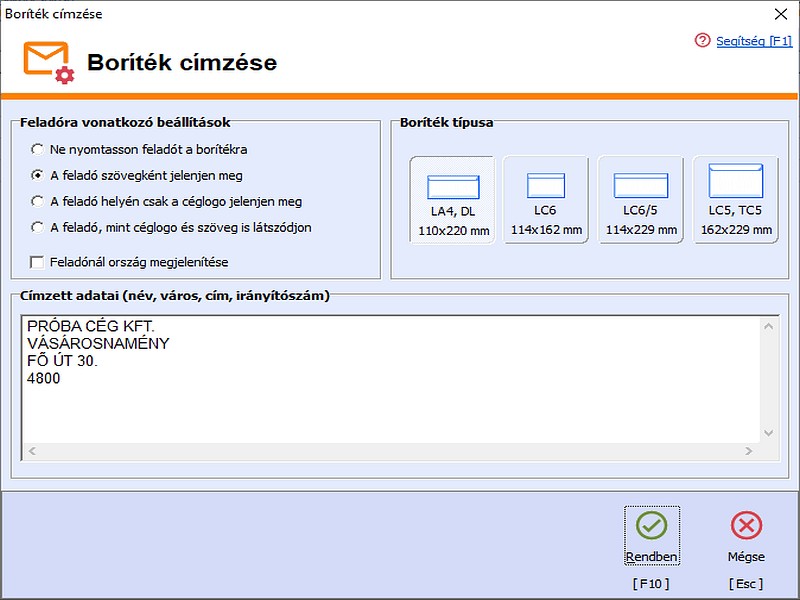Close the Boríték címzése dialog window
The height and width of the screenshot is (600, 800).
780,14
